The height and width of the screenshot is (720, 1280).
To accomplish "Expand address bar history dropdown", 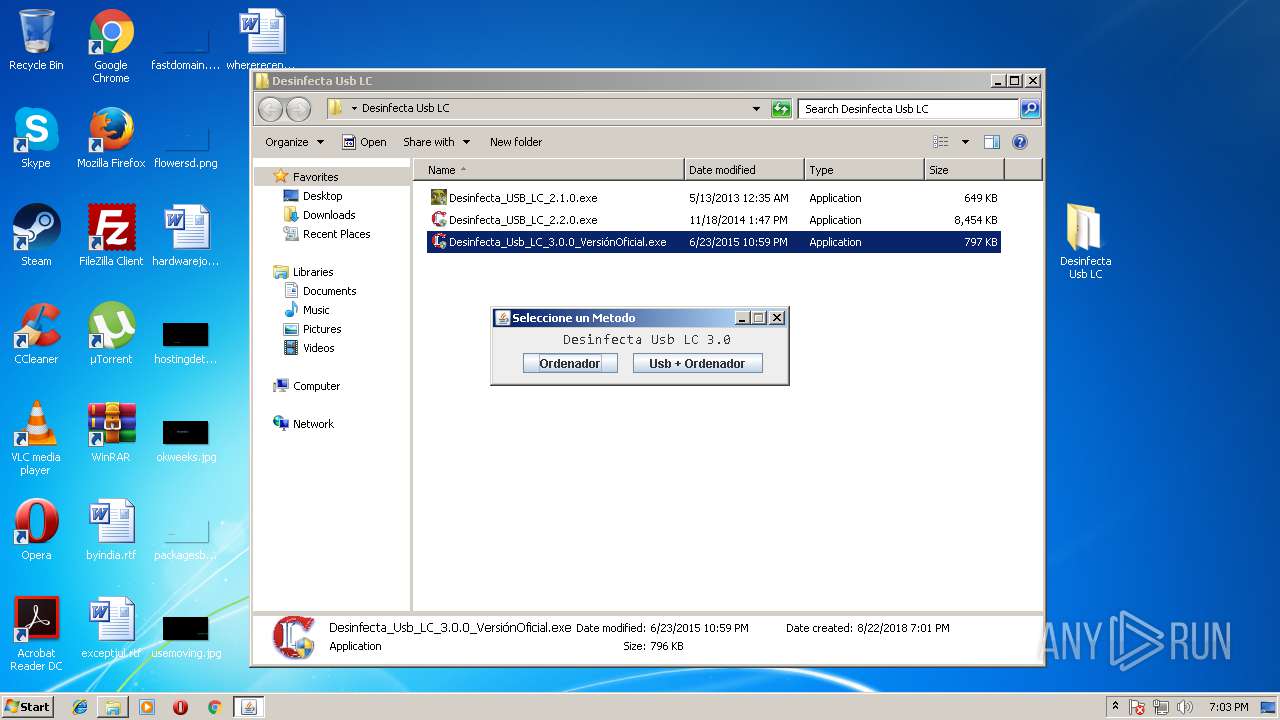I will point(756,109).
